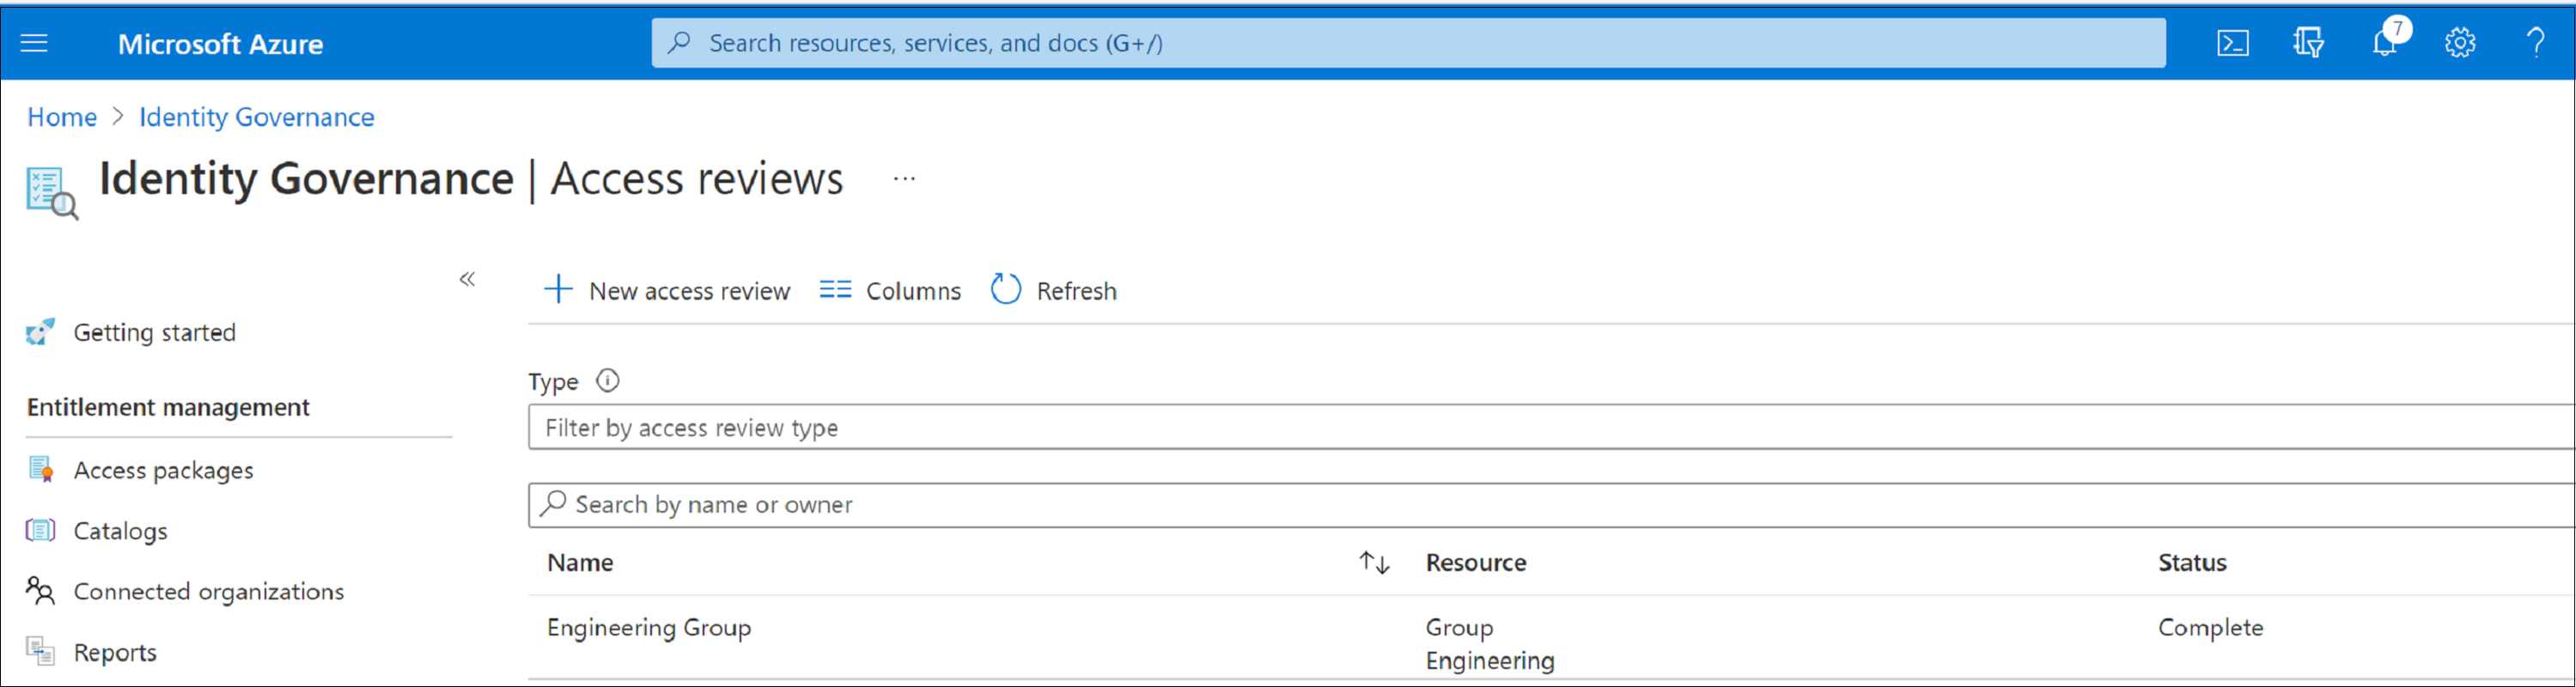Click New access review
Viewport: 2576px width, 687px height.
[667, 290]
